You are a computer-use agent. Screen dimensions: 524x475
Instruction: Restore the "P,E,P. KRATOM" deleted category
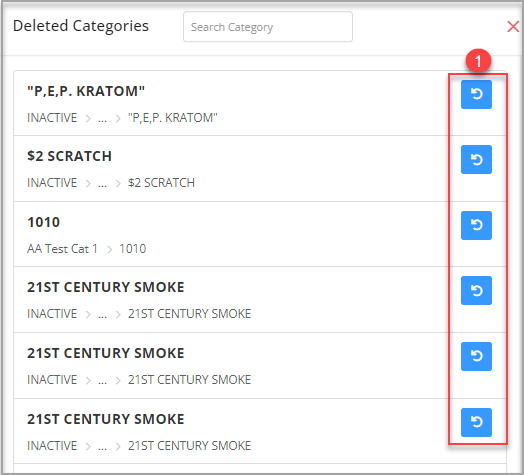click(476, 94)
